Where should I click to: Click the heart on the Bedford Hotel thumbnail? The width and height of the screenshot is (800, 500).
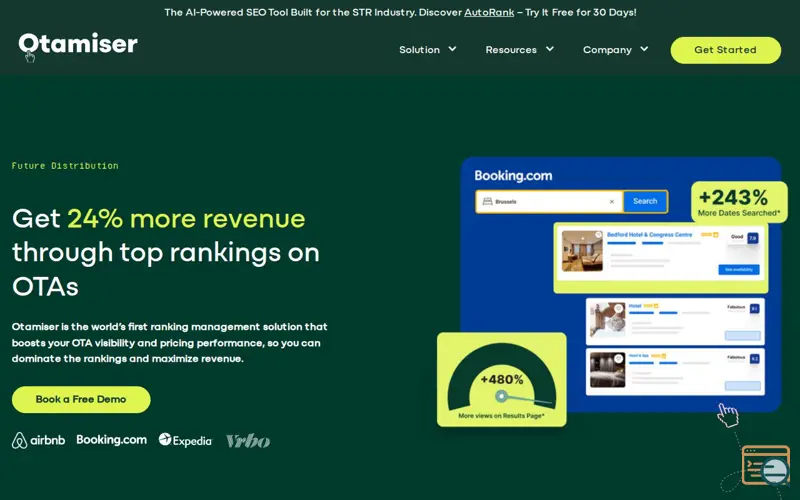[598, 235]
